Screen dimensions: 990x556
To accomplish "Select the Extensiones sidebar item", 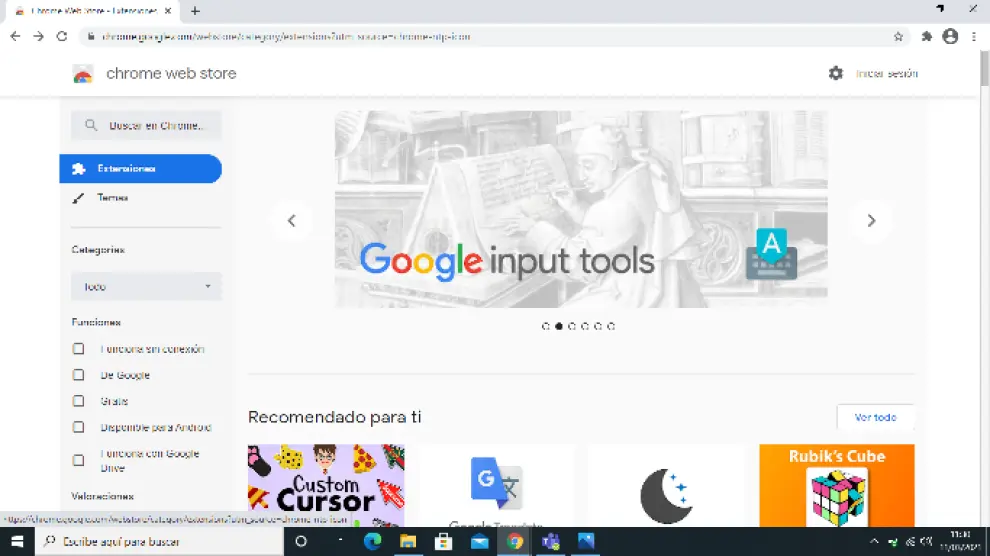I will 140,169.
